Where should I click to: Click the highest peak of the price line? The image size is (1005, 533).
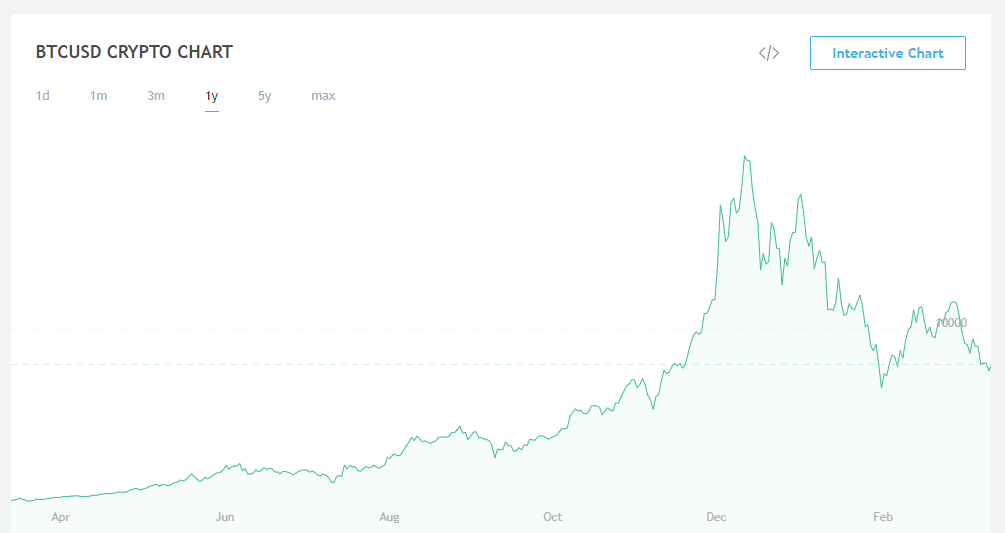tap(745, 156)
